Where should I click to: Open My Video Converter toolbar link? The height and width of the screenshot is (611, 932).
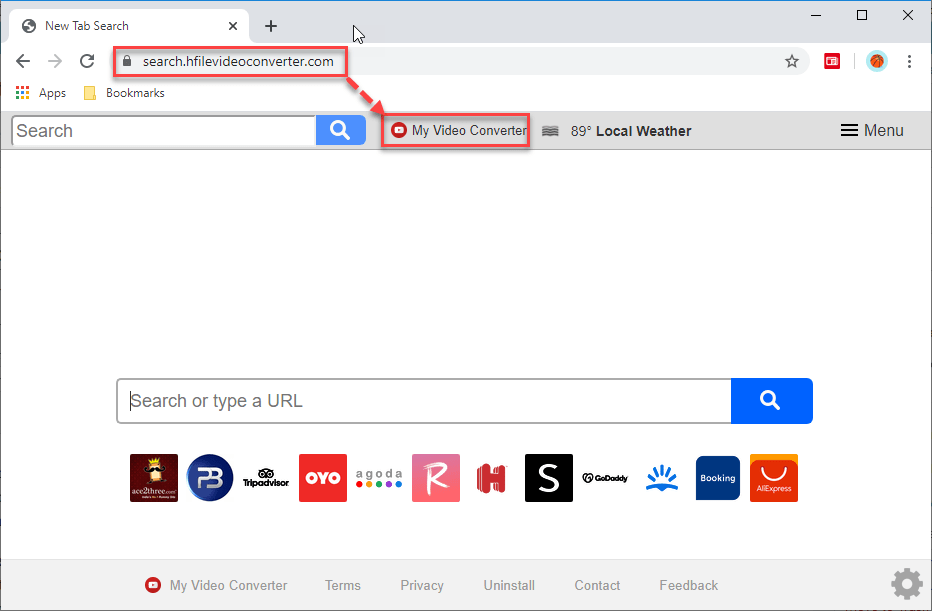tap(458, 130)
